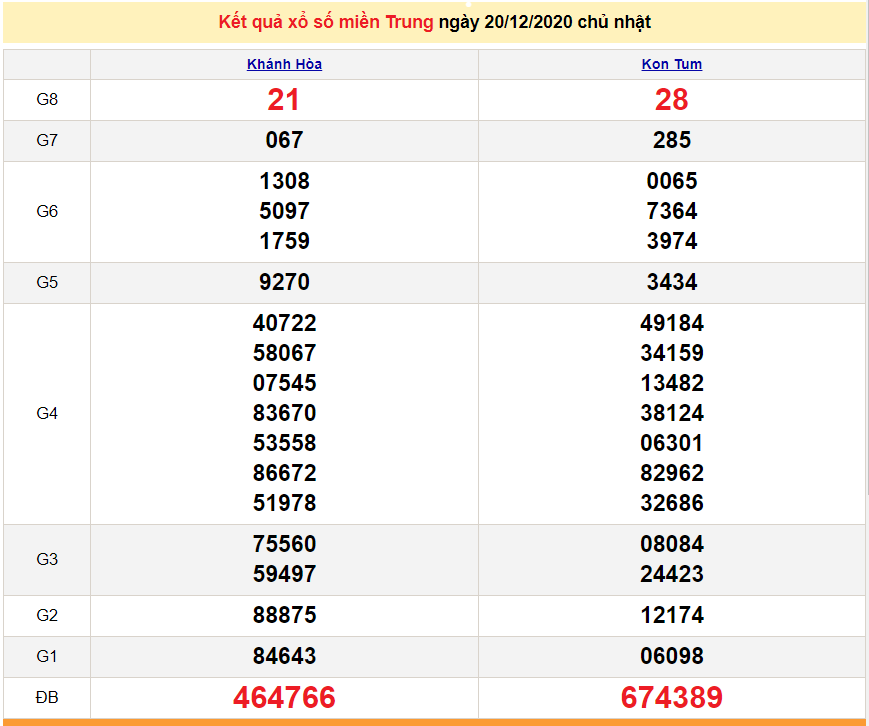
Task: Click the G4 number 83670
Action: coord(284,413)
